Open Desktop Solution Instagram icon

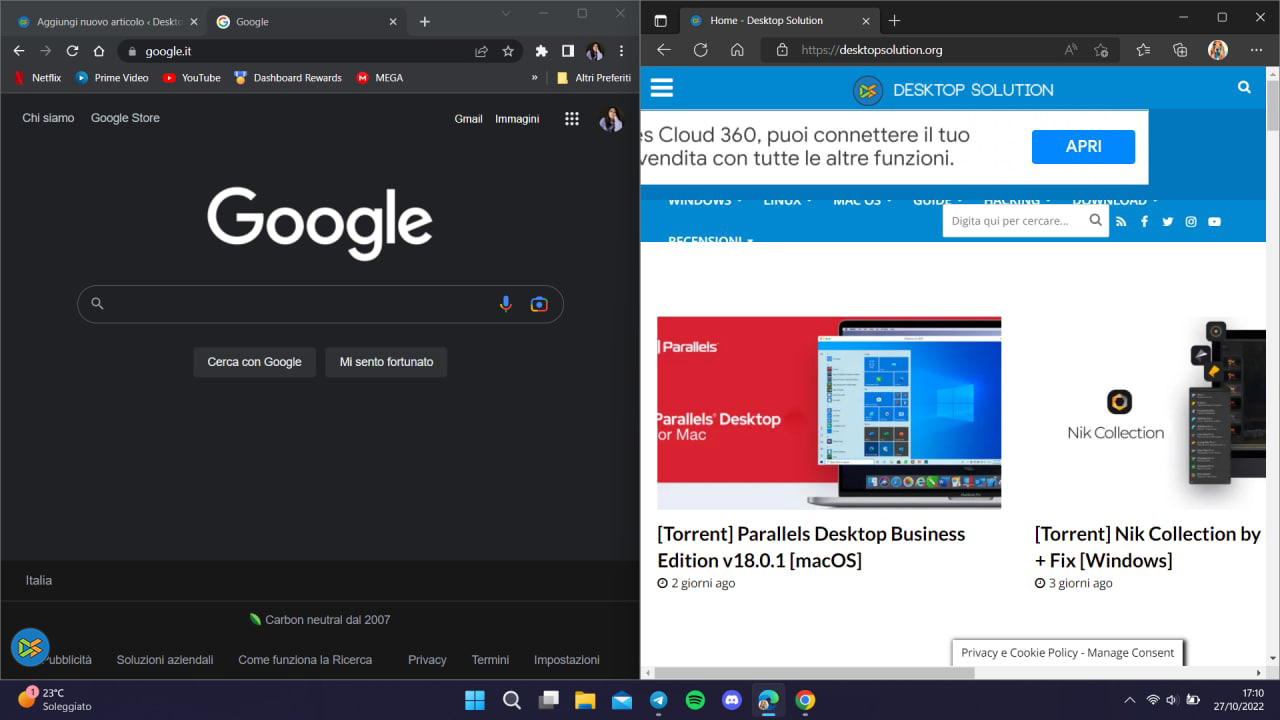1191,222
